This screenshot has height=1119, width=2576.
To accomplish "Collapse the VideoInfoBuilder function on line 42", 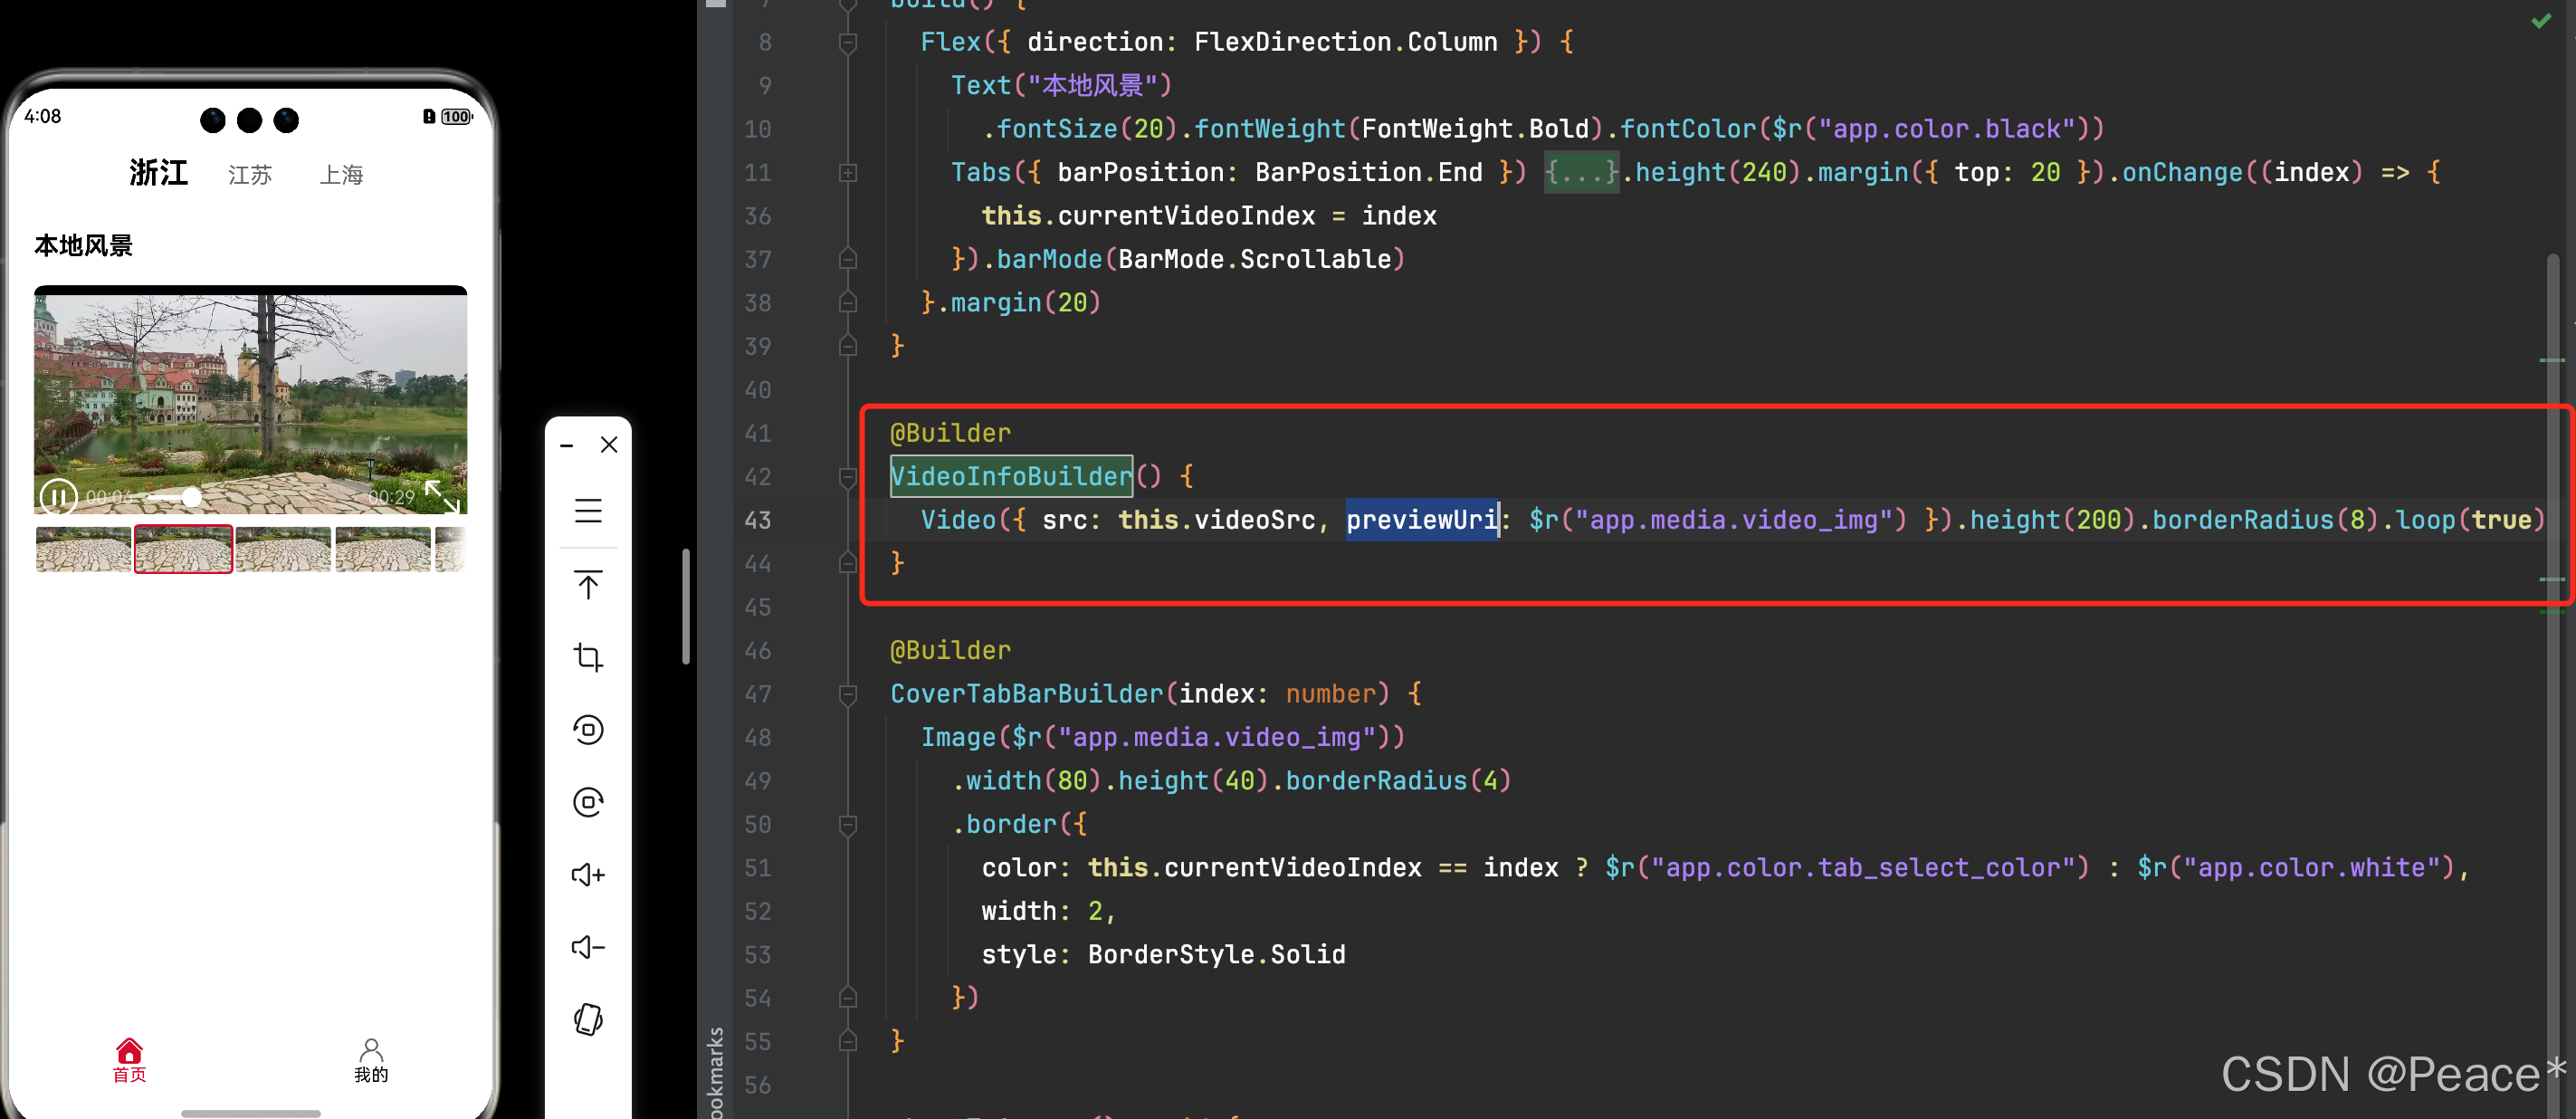I will 848,477.
